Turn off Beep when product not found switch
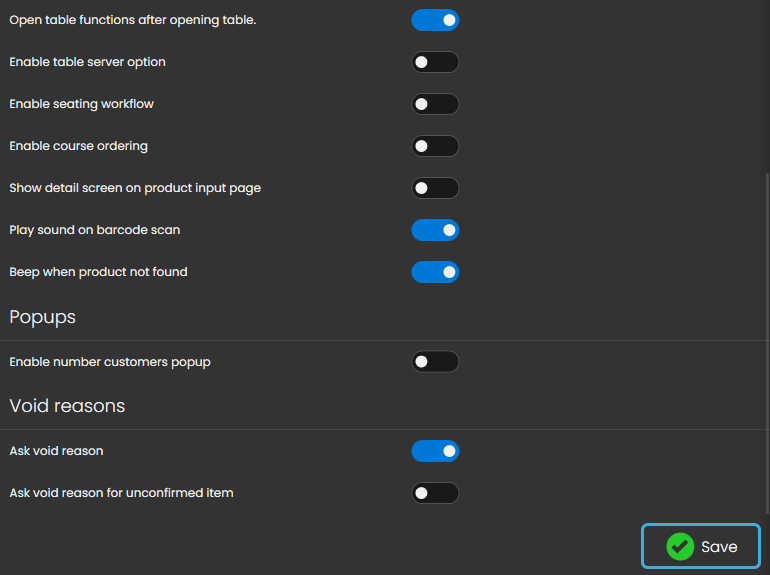Image resolution: width=770 pixels, height=575 pixels. coord(435,272)
